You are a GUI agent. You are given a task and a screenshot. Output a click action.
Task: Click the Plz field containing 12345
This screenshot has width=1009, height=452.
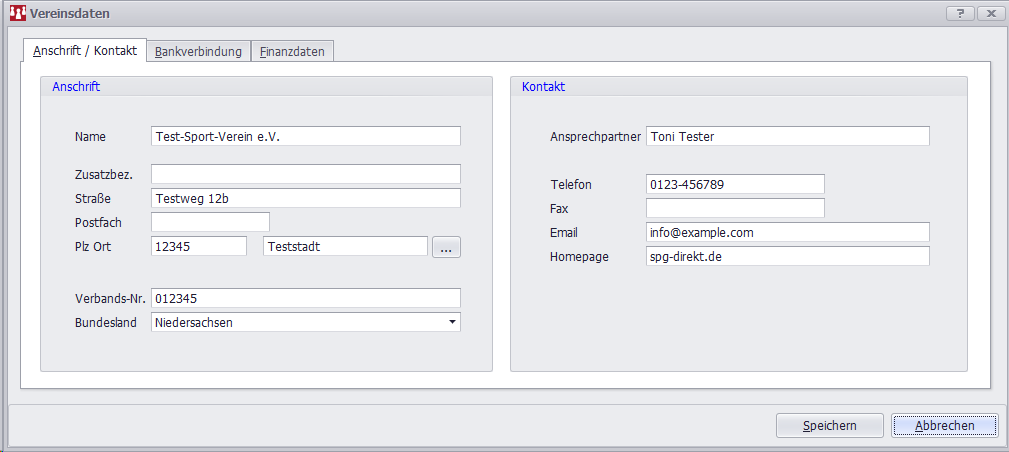click(x=198, y=246)
